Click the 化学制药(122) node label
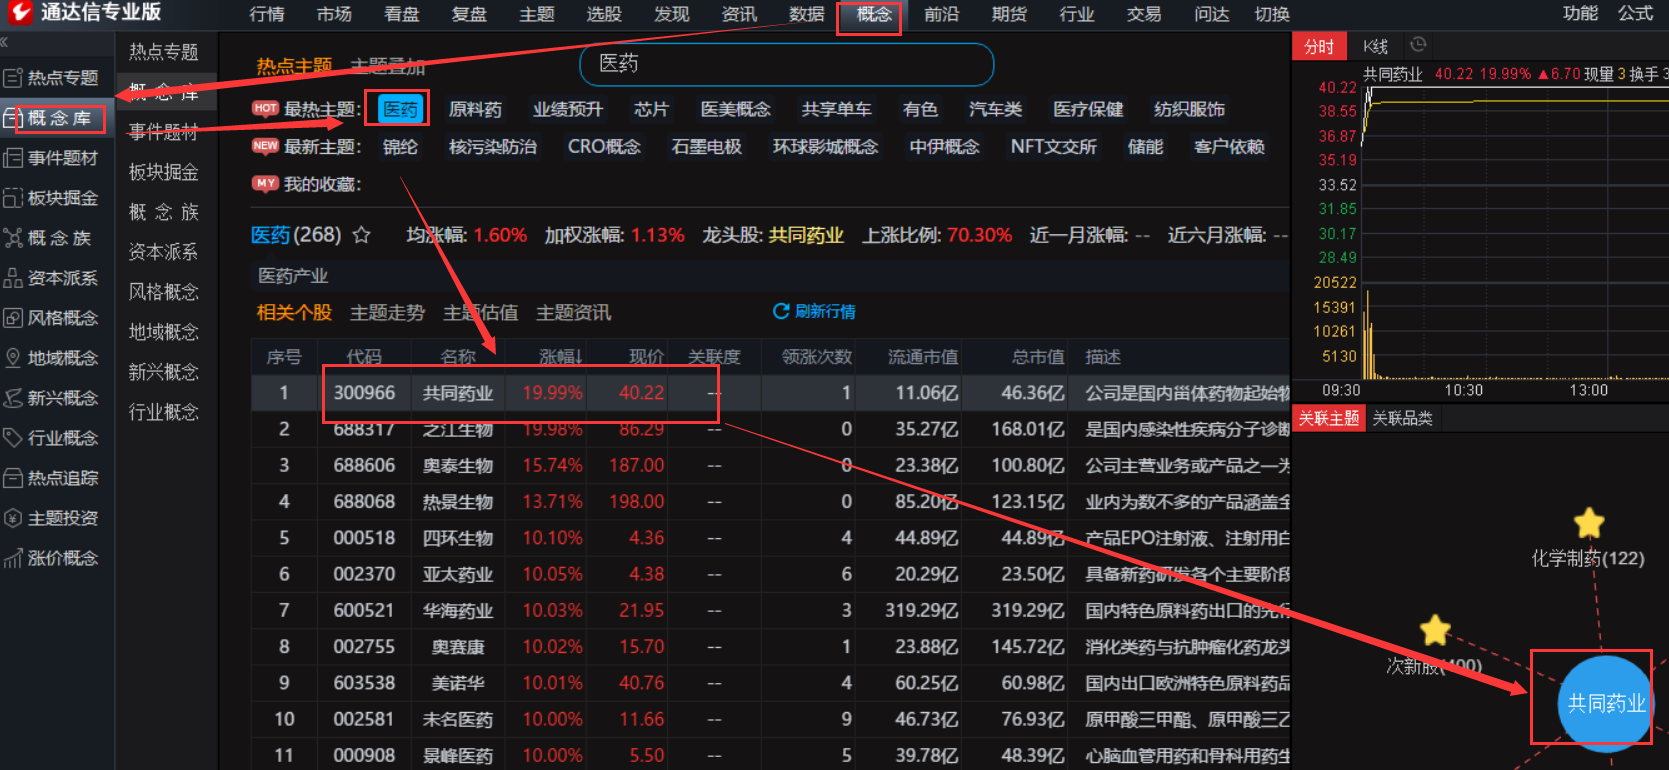 coord(1588,558)
